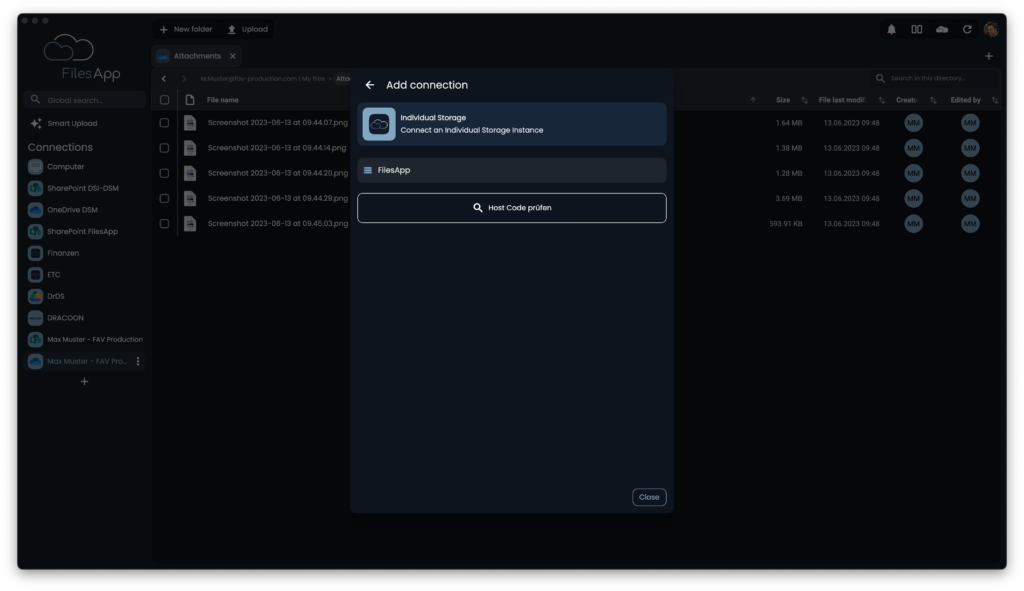The width and height of the screenshot is (1024, 591).
Task: Add connection with sidebar plus icon
Action: [x=84, y=381]
